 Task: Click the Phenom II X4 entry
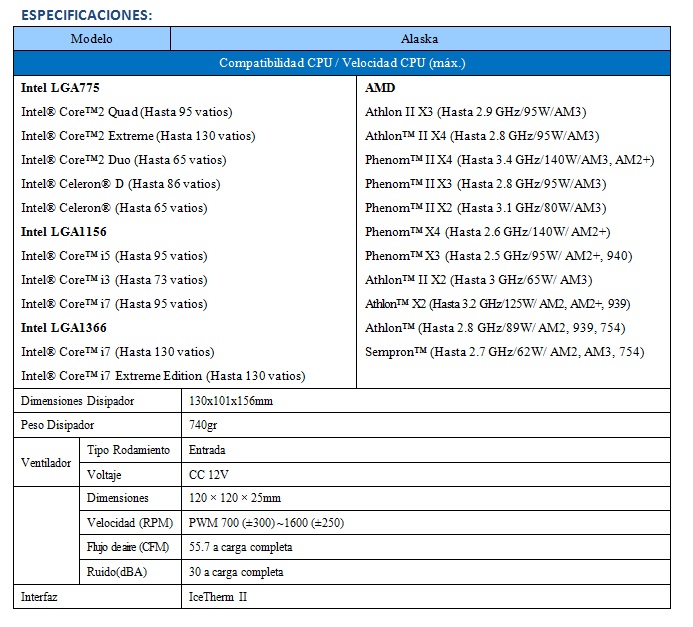[509, 160]
